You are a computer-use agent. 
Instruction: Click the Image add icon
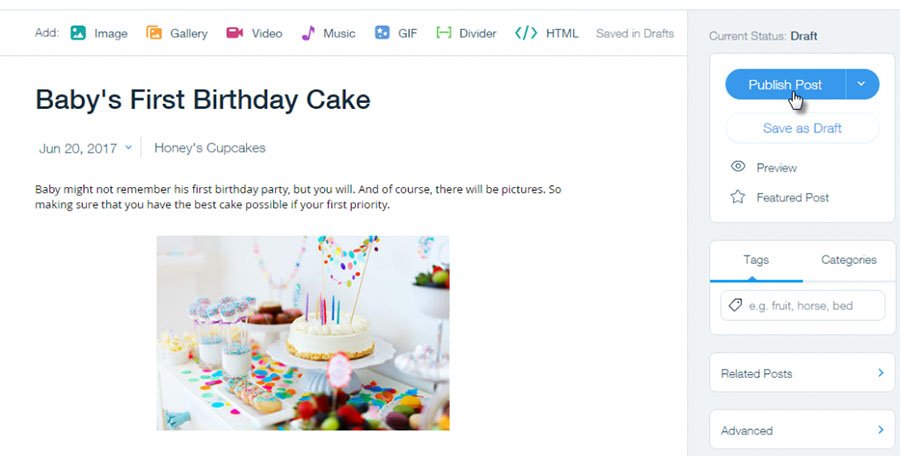click(78, 33)
